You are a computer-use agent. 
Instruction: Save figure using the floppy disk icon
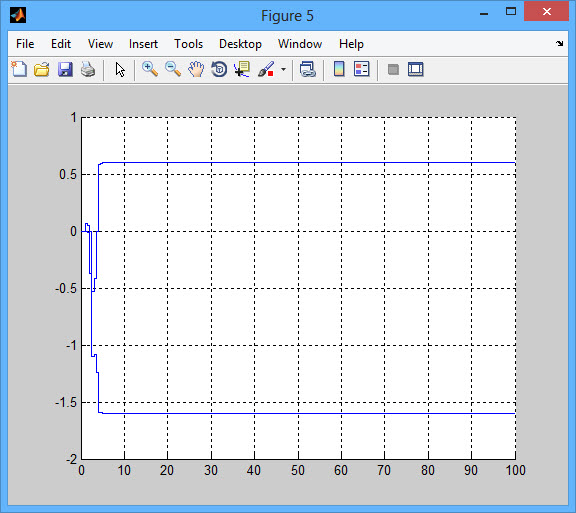pyautogui.click(x=65, y=69)
